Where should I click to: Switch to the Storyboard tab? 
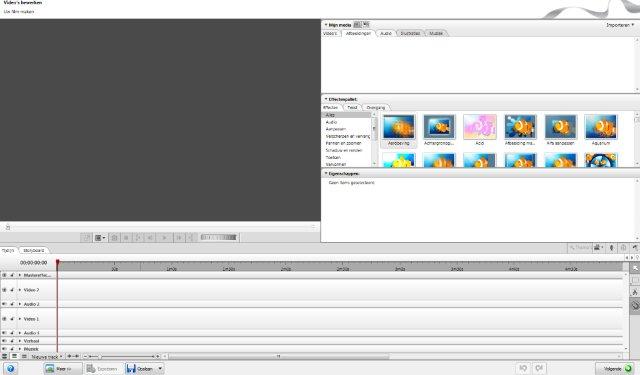click(33, 250)
